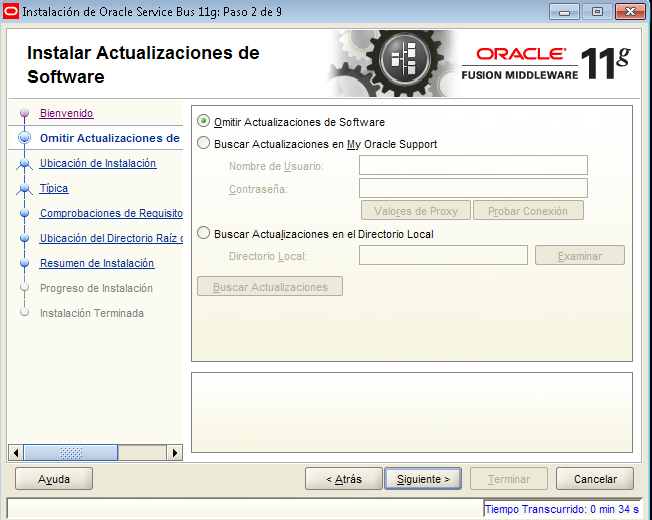
Task: Open Ayuda help
Action: [x=54, y=479]
